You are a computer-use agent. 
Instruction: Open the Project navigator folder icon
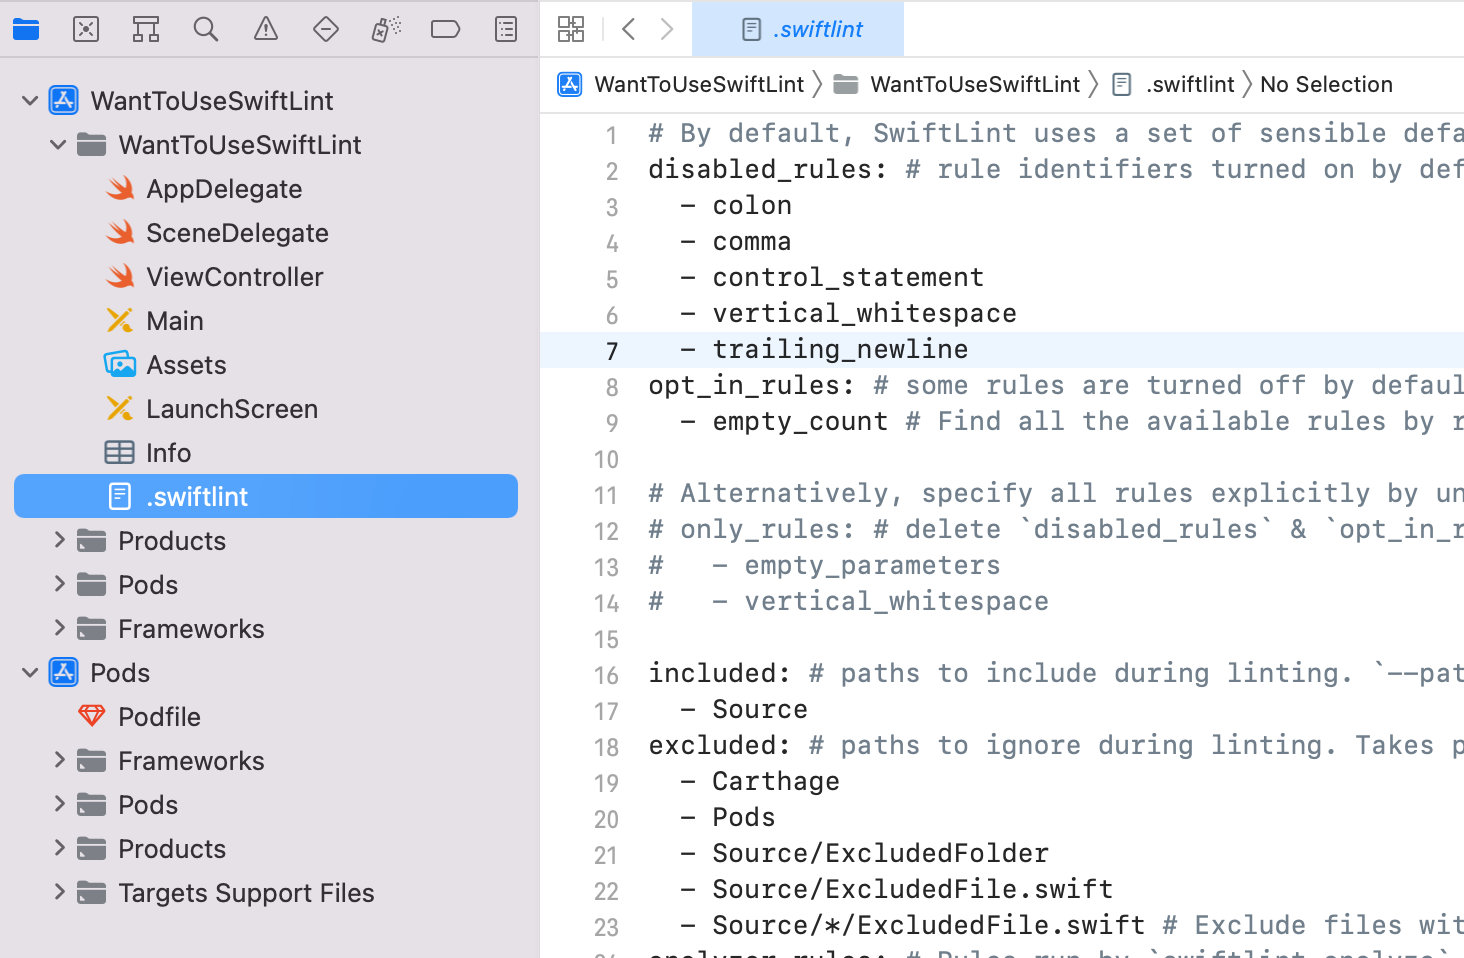point(26,29)
